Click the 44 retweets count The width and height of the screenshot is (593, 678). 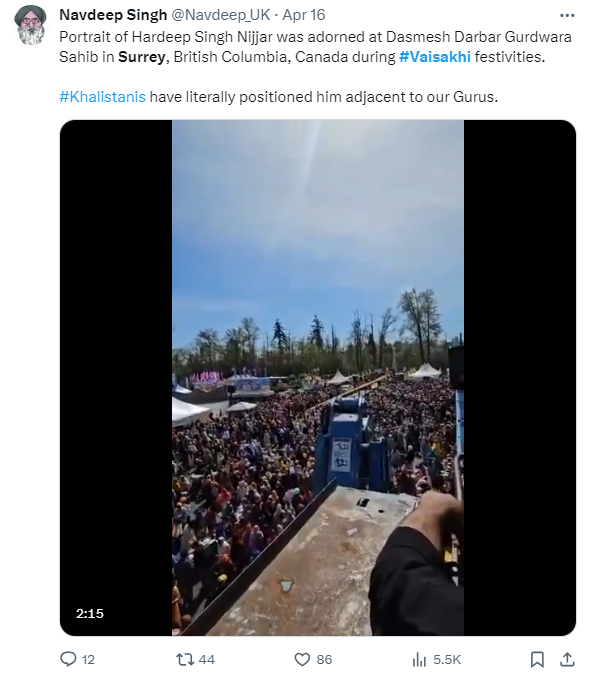(x=207, y=659)
